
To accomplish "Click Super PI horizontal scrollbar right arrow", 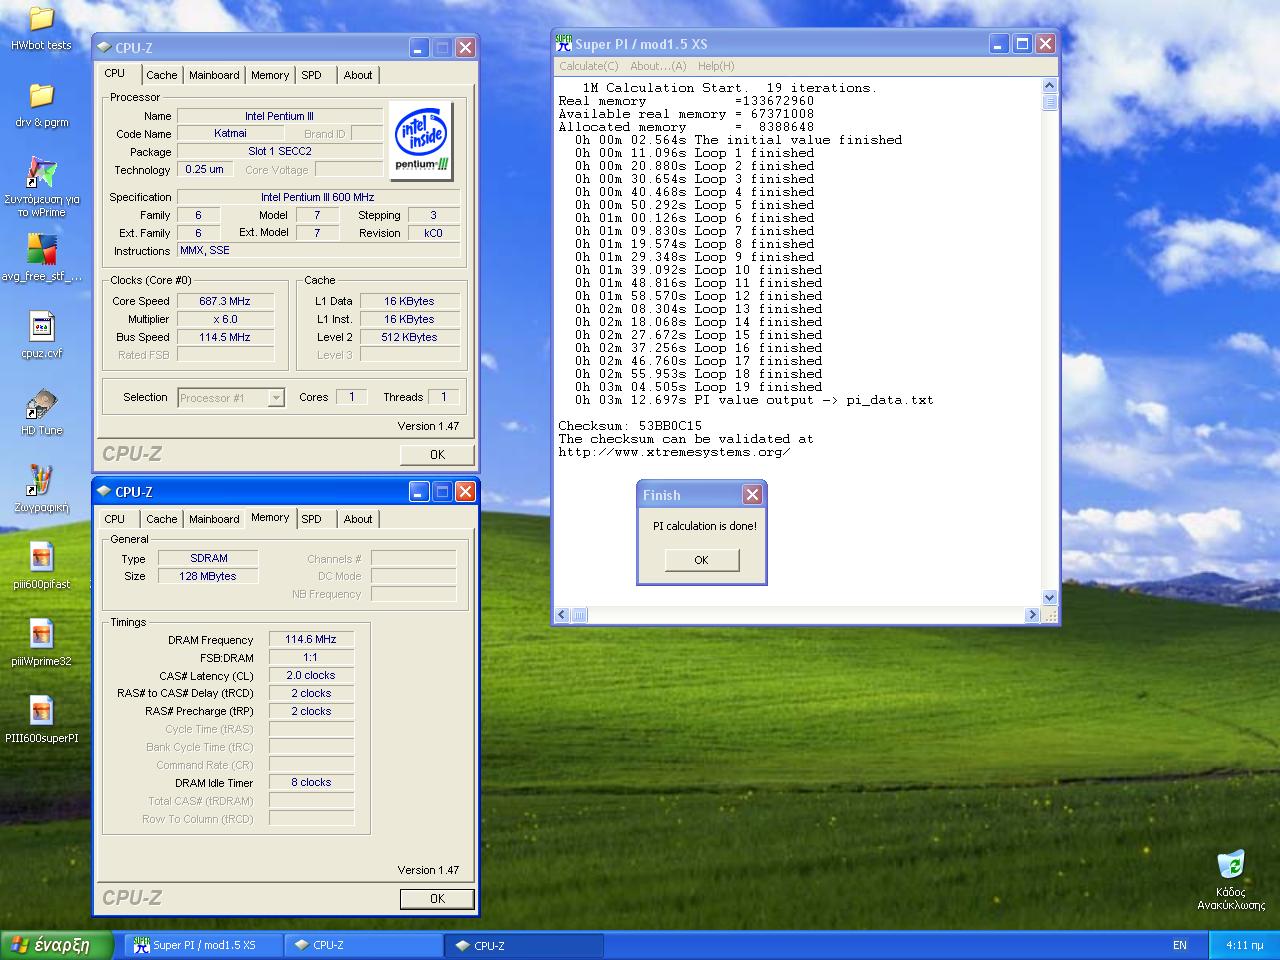I will 1032,615.
